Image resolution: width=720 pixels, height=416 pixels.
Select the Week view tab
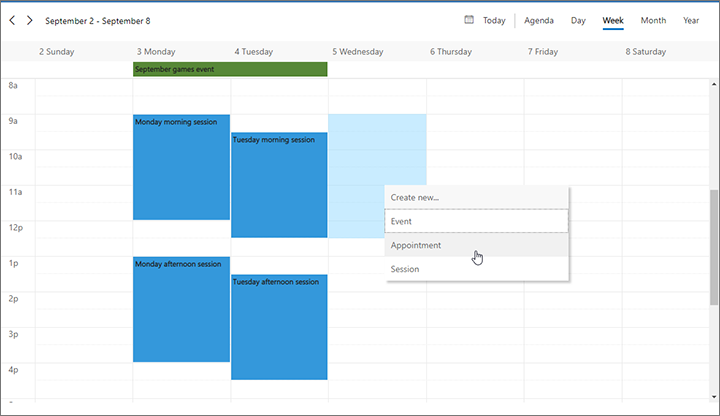613,20
